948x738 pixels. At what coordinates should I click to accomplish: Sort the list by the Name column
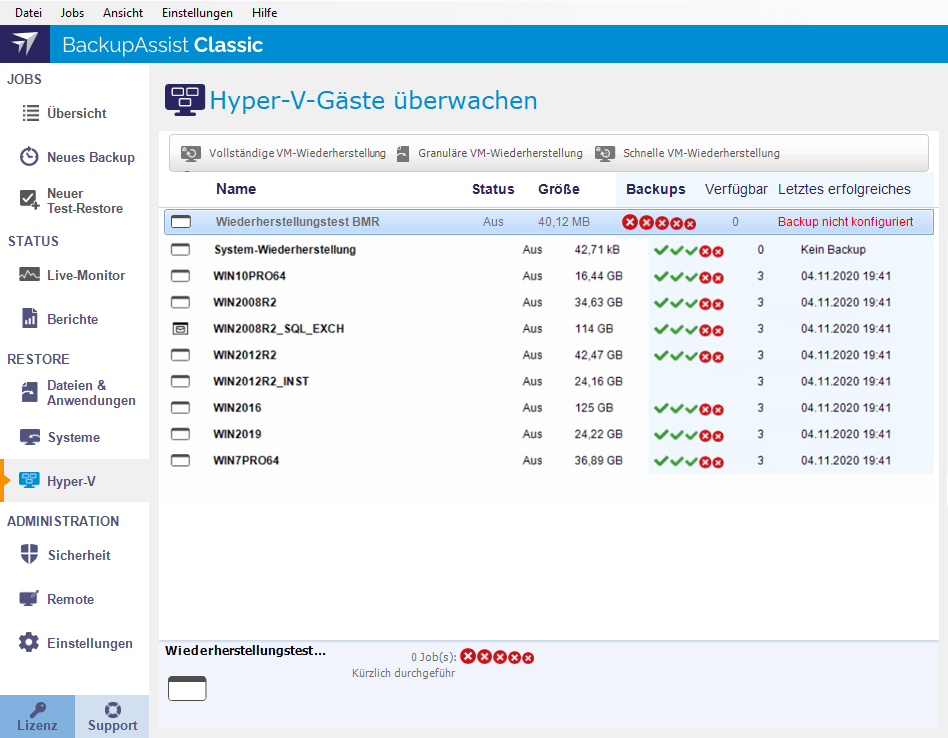[237, 189]
